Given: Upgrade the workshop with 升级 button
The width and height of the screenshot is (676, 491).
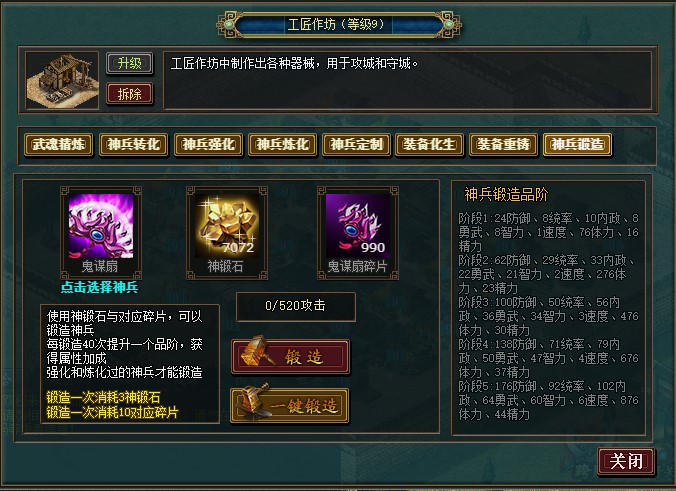Looking at the screenshot, I should [129, 63].
